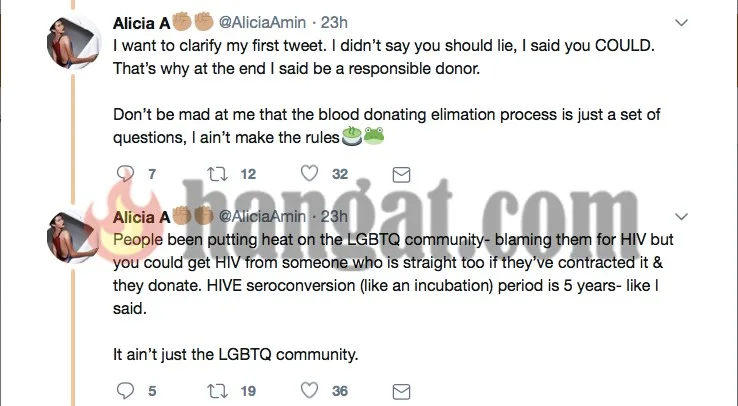Open the 23h timestamp of second tweet

[x=333, y=217]
